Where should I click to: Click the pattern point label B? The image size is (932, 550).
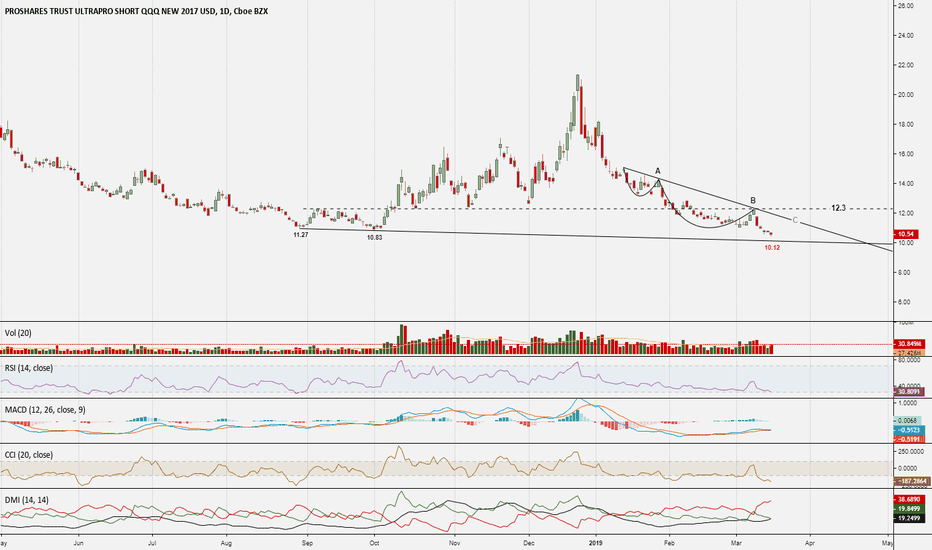[753, 200]
